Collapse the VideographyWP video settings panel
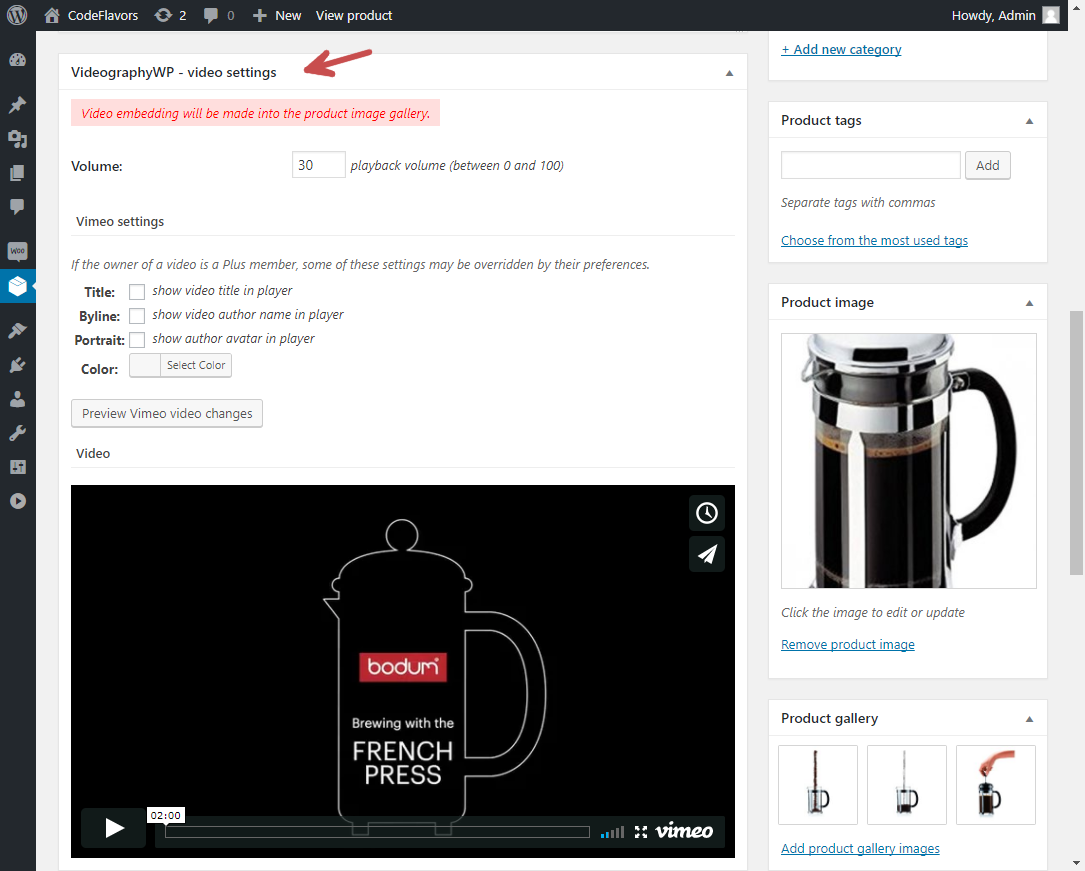Screen dimensions: 1085x871 [729, 73]
